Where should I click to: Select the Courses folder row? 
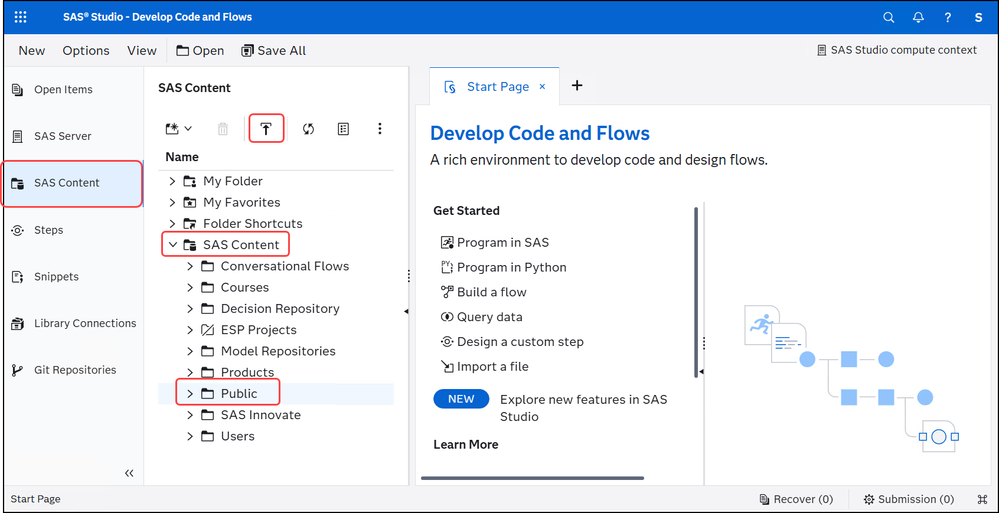coord(276,287)
